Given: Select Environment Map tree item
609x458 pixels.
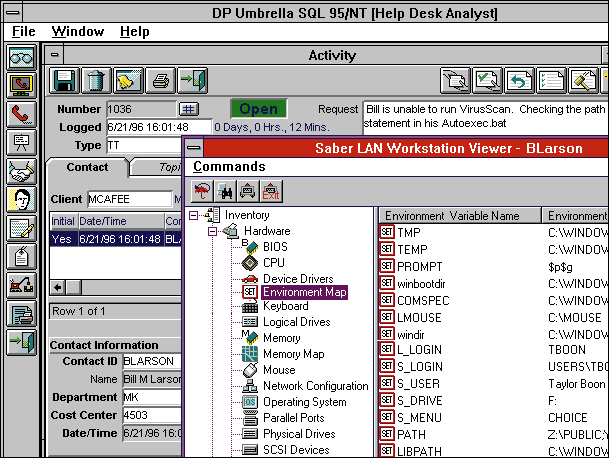Looking at the screenshot, I should pos(304,292).
